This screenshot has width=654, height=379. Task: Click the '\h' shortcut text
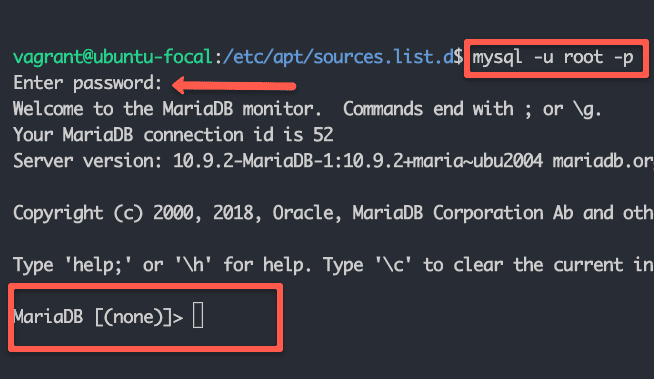[193, 265]
